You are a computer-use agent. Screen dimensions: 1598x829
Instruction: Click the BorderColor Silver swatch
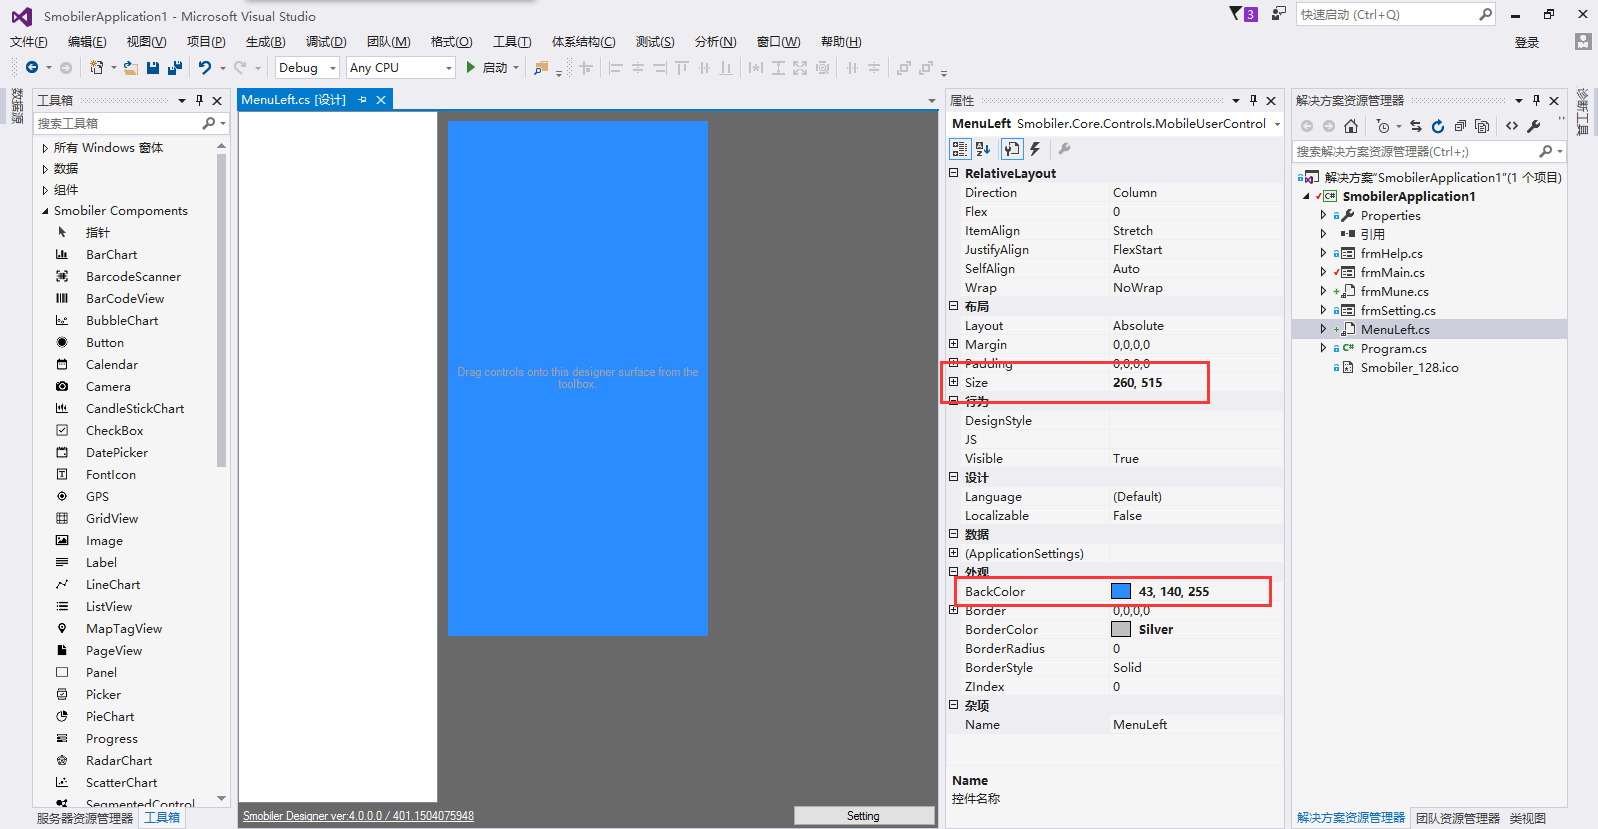pos(1121,629)
